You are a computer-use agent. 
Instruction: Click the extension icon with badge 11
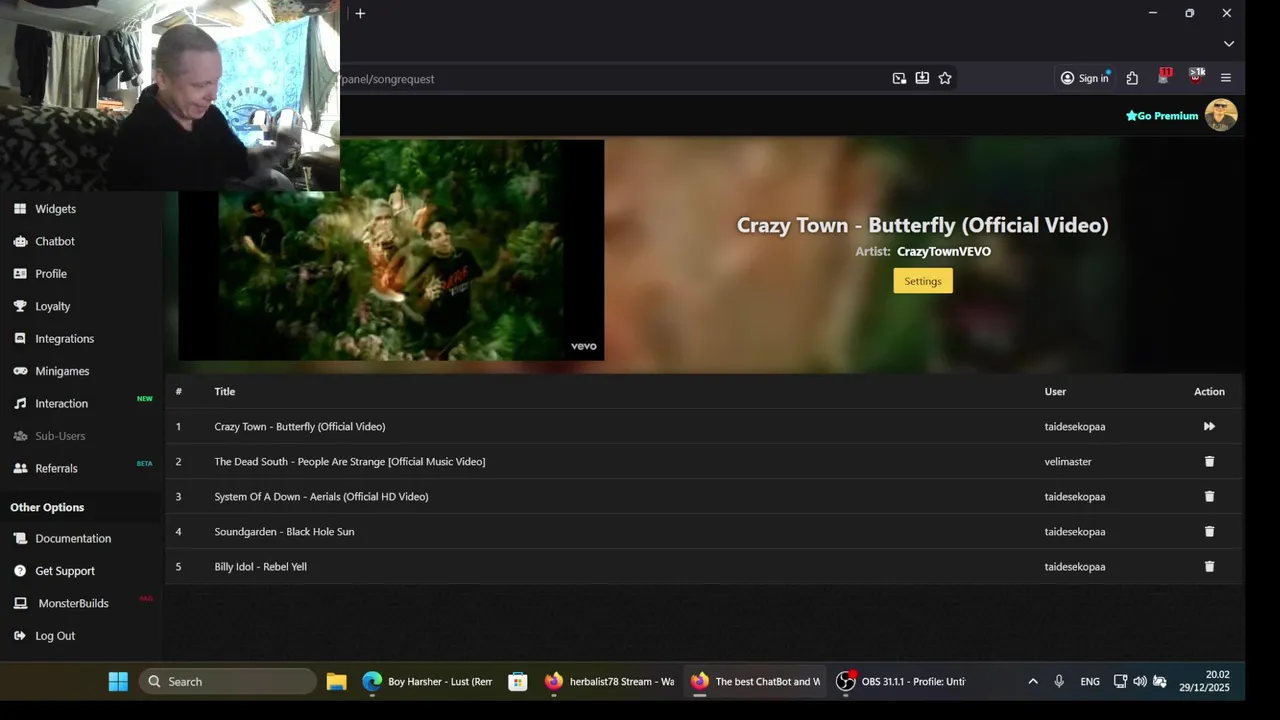(1164, 77)
